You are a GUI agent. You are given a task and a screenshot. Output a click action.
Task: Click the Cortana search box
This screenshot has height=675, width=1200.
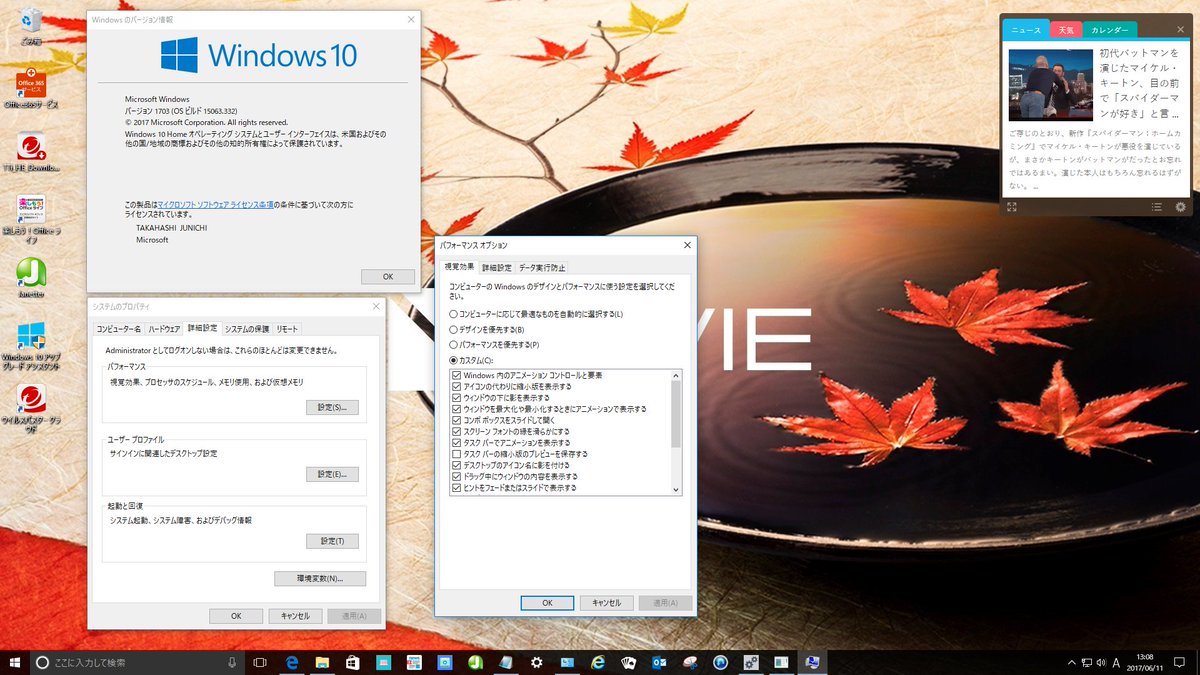pos(138,662)
